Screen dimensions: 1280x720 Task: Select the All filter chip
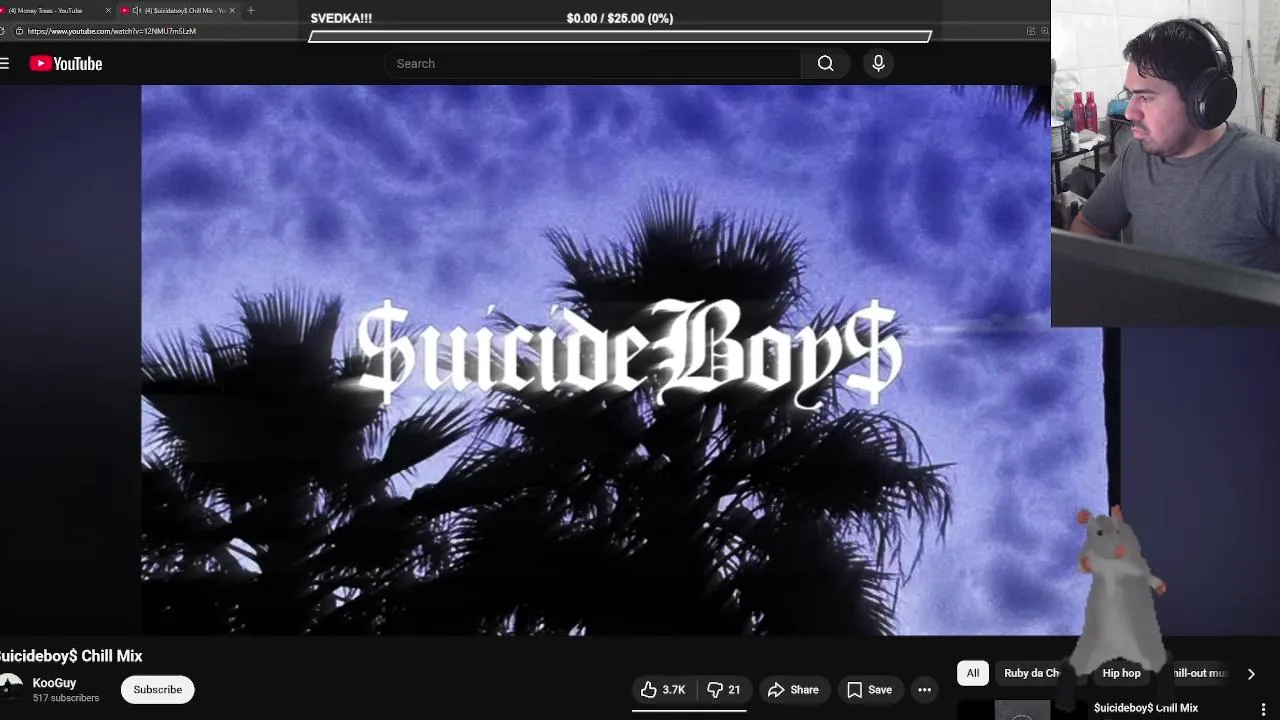973,673
